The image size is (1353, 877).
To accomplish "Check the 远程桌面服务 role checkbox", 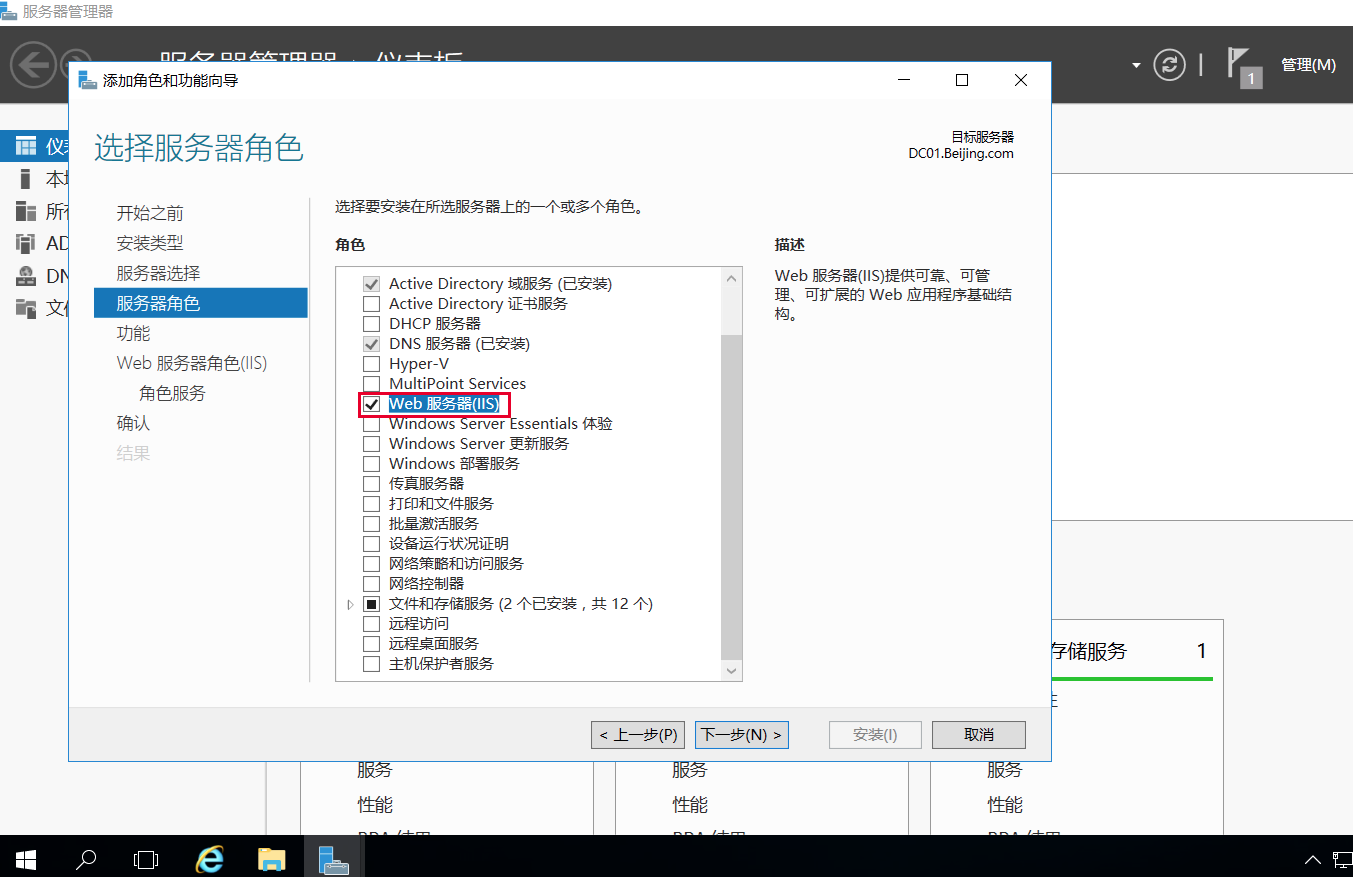I will click(x=372, y=644).
